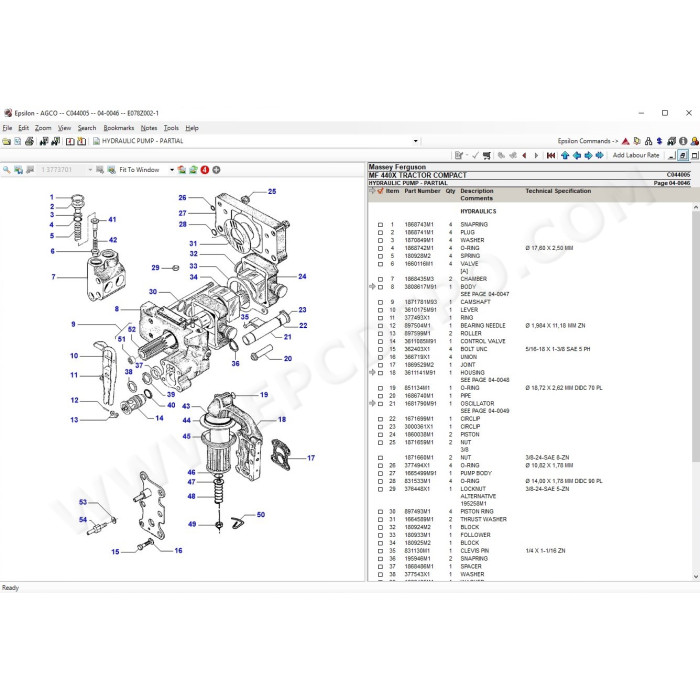Click the gray plus circle icon
700x700 pixels.
(x=216, y=170)
